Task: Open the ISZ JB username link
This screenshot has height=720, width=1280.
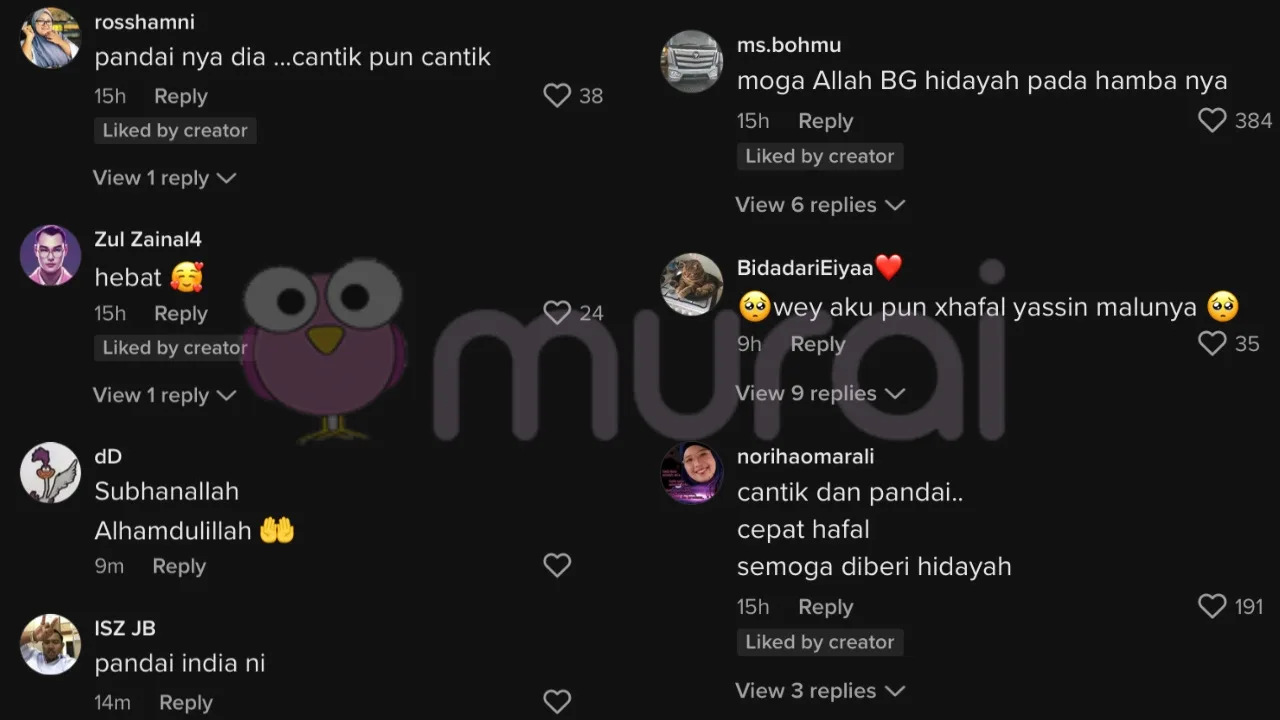Action: pyautogui.click(x=125, y=628)
